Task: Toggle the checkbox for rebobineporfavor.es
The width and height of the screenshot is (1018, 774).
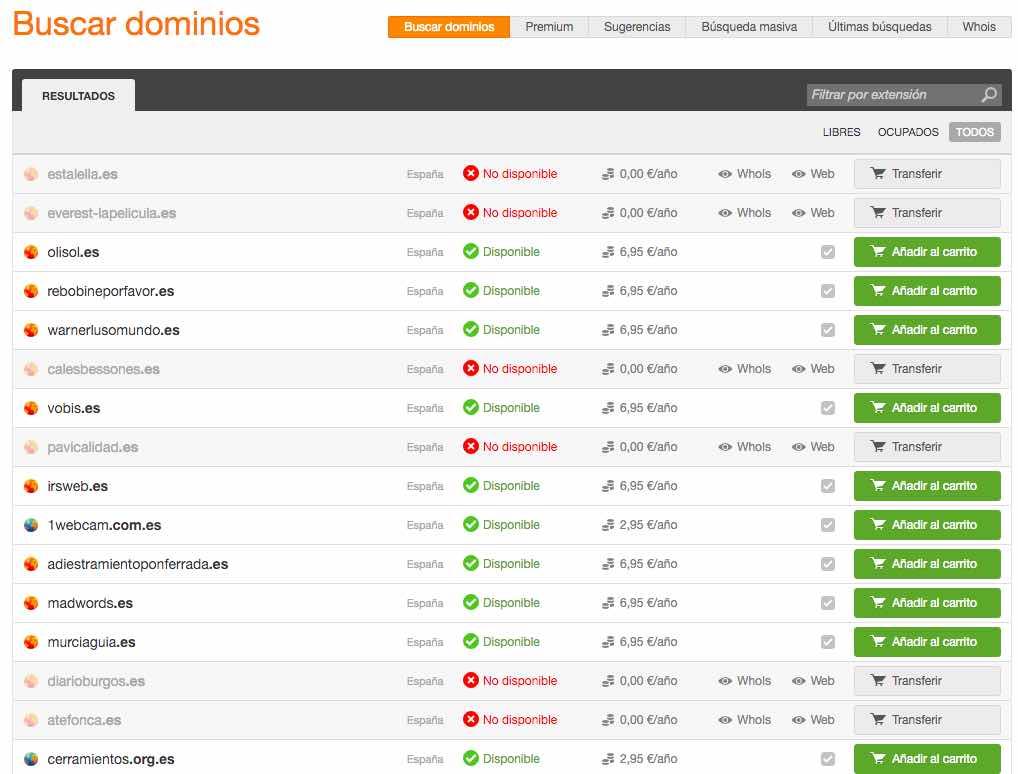Action: tap(827, 291)
